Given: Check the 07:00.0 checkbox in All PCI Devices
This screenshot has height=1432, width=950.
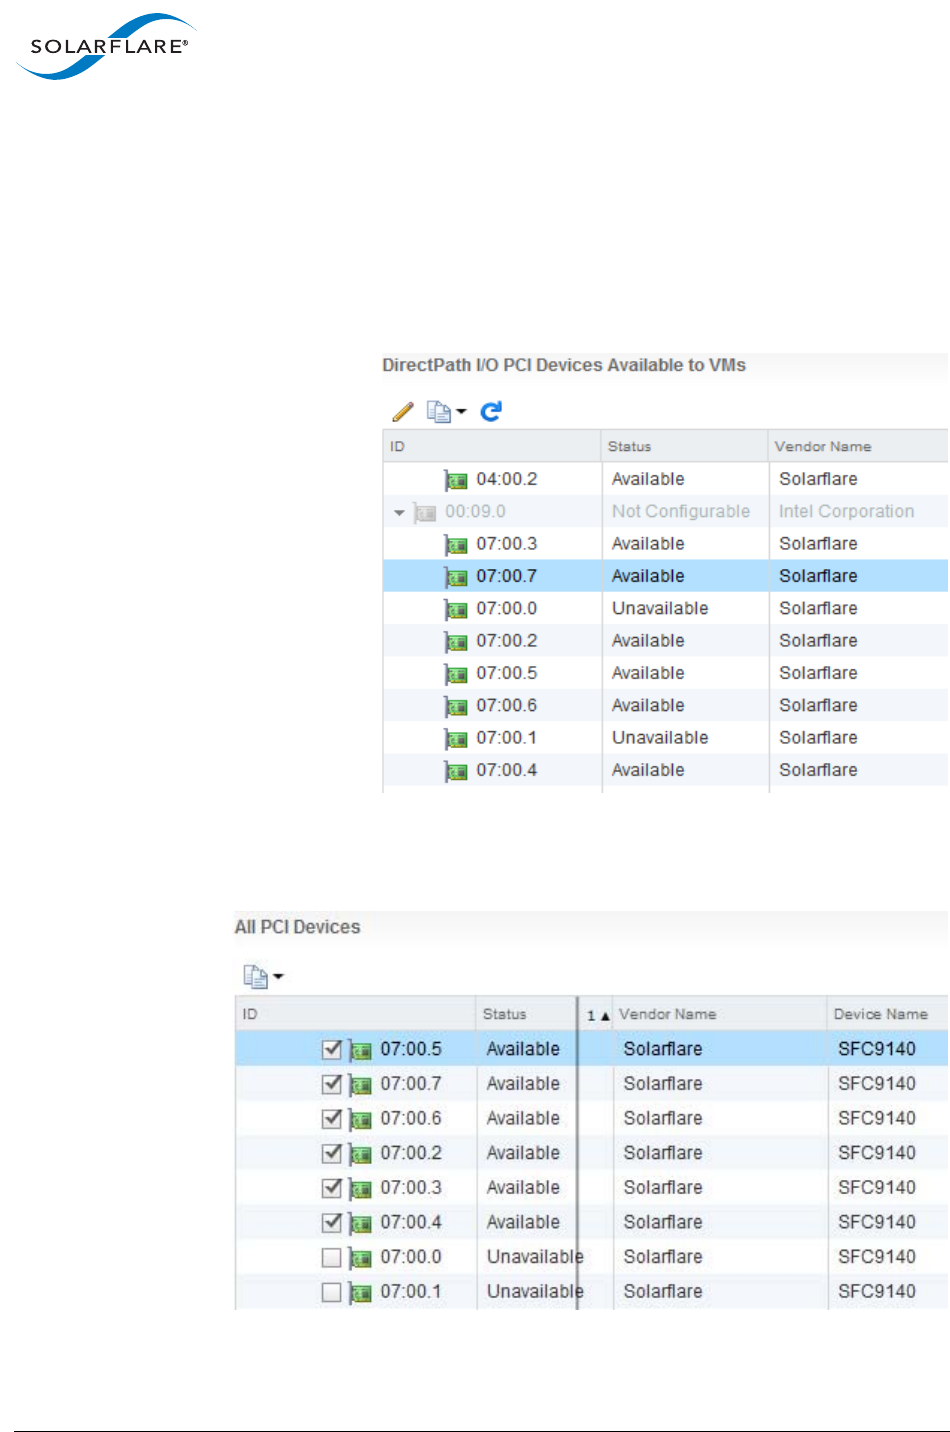Looking at the screenshot, I should tap(332, 1257).
